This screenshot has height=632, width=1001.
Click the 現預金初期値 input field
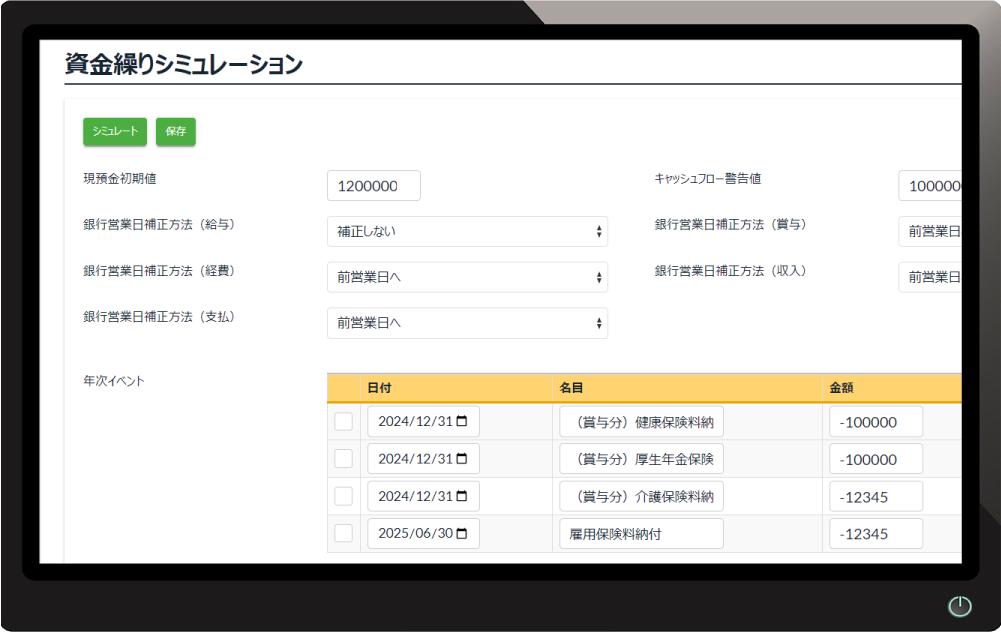tap(373, 186)
